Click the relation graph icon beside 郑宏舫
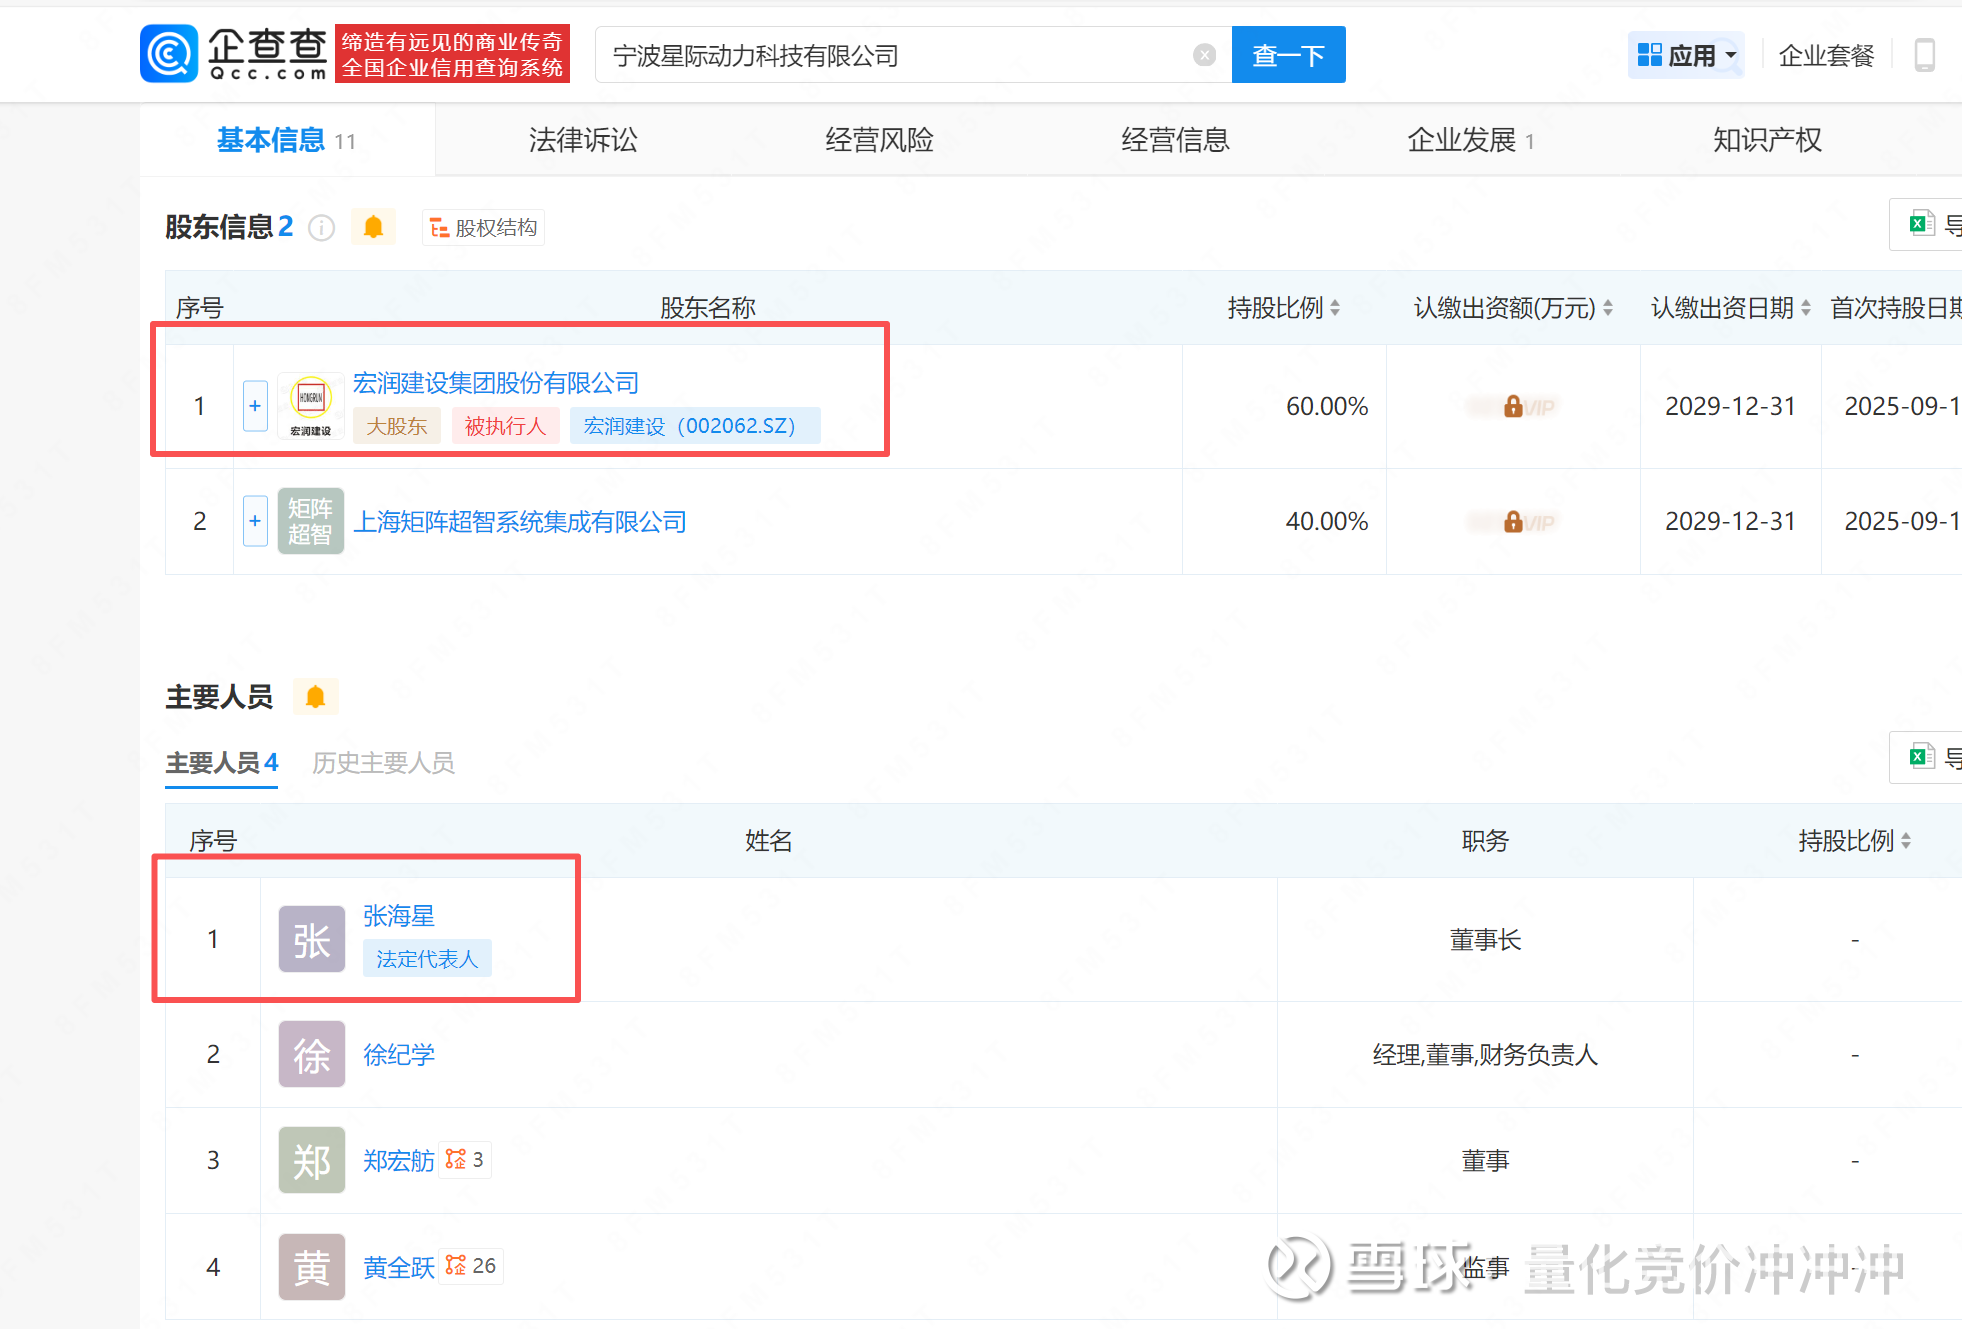The height and width of the screenshot is (1329, 1962). click(x=456, y=1159)
